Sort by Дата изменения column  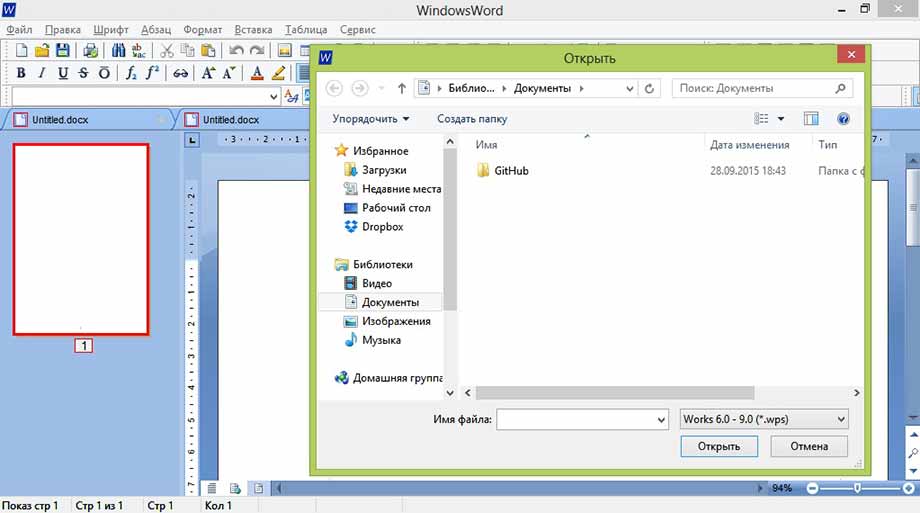750,144
